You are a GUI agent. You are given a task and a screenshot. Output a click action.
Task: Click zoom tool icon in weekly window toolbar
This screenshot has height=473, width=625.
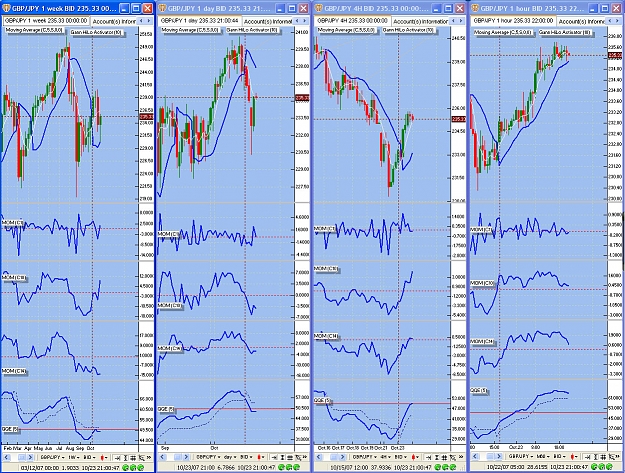click(142, 458)
